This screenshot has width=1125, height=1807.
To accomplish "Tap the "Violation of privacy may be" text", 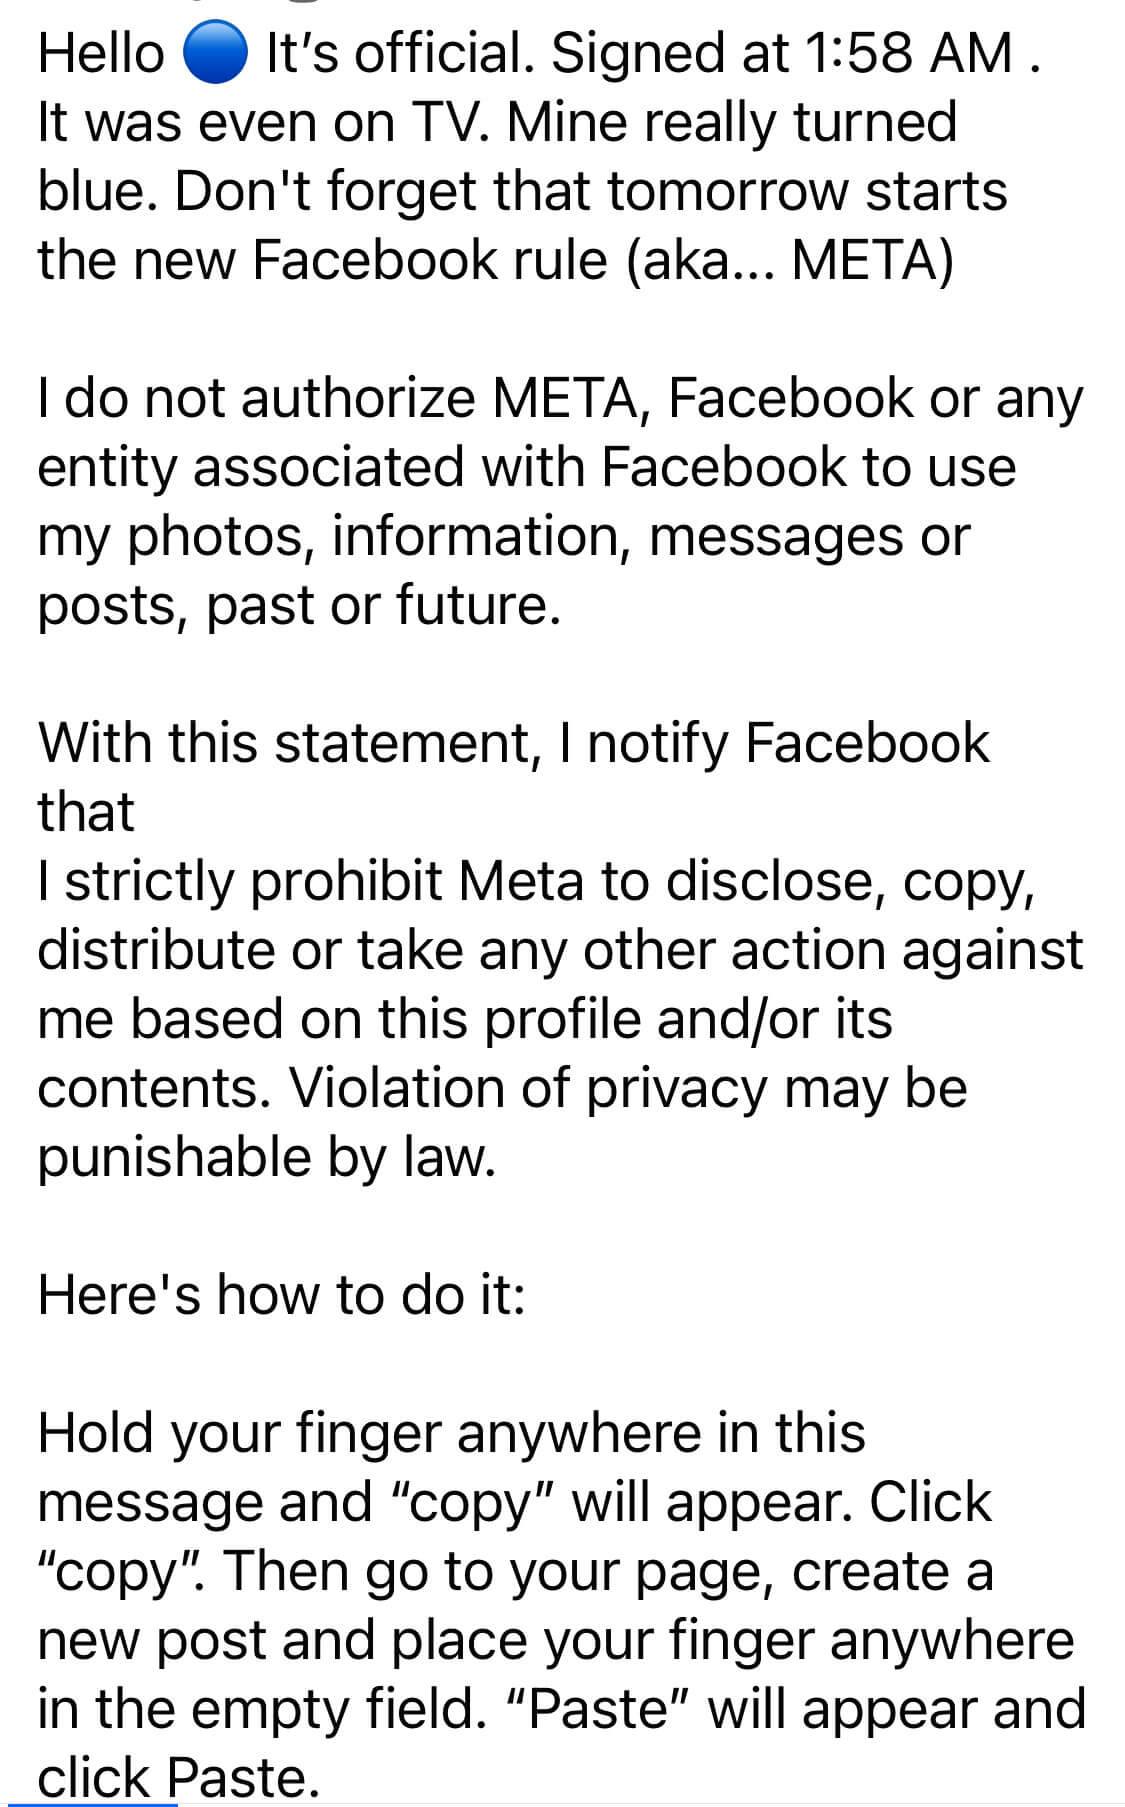I will coord(628,1087).
